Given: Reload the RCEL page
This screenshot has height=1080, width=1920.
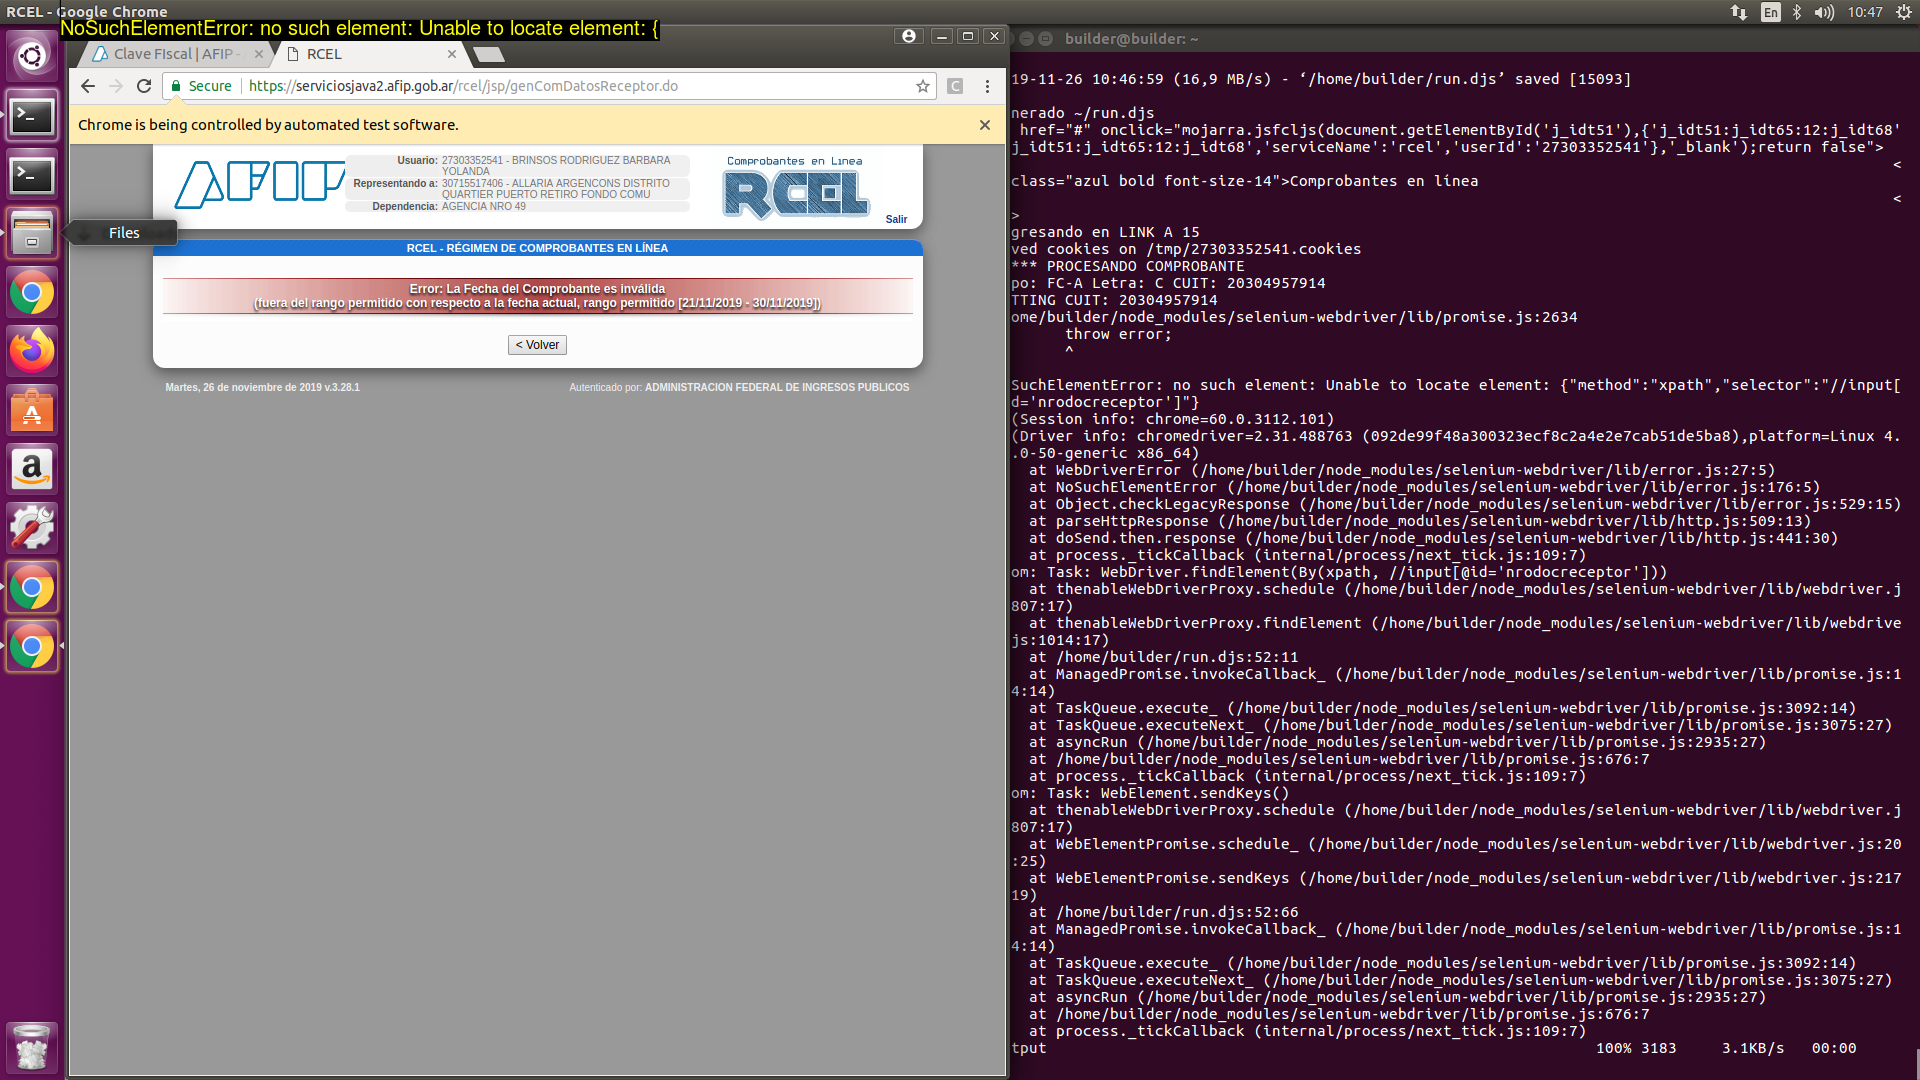Looking at the screenshot, I should (144, 86).
